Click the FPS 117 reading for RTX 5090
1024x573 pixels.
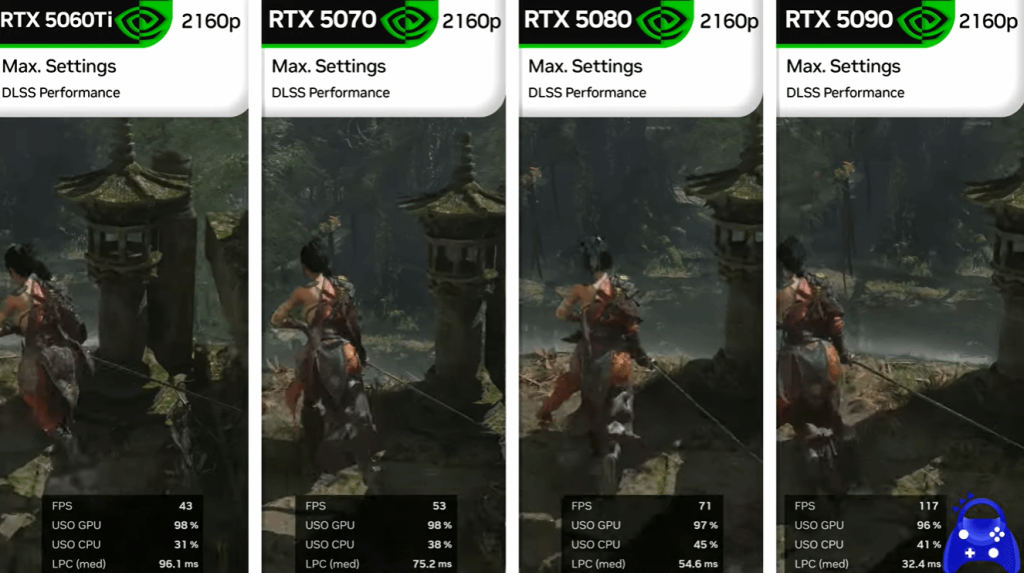click(x=866, y=506)
